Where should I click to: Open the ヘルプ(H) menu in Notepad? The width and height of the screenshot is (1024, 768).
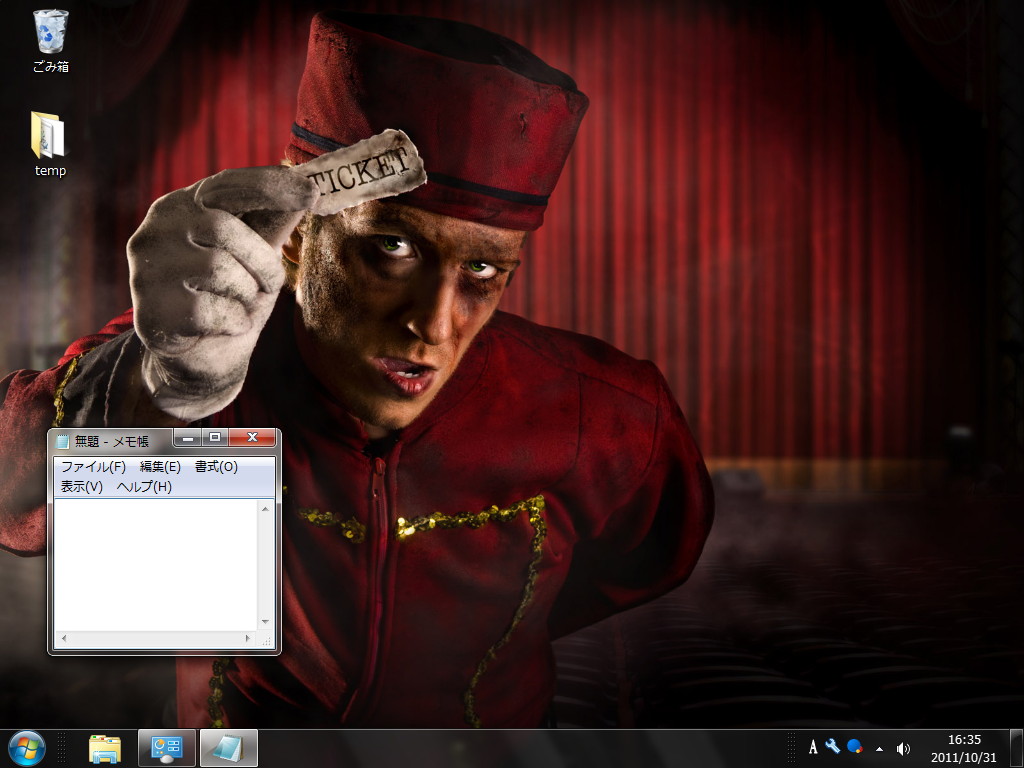[x=144, y=487]
